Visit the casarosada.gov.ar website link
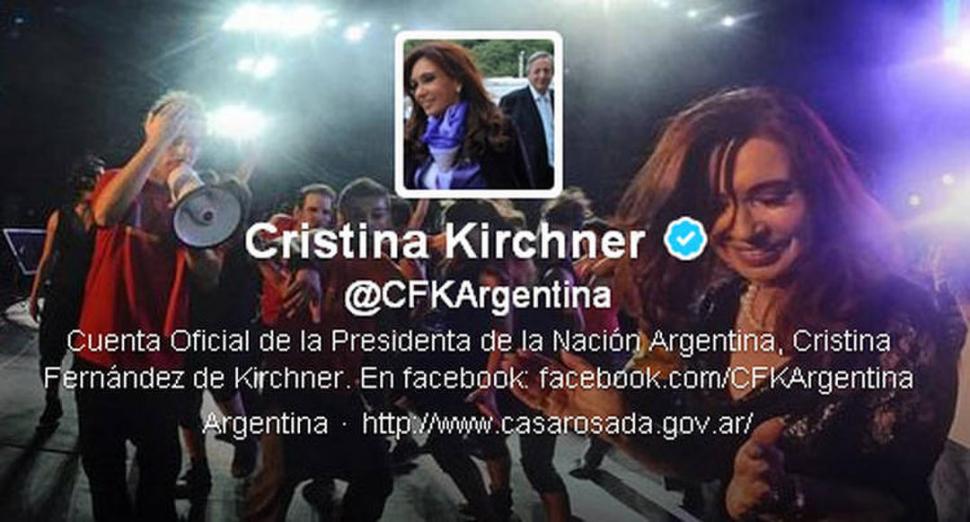Viewport: 970px width, 522px height. pyautogui.click(x=557, y=424)
